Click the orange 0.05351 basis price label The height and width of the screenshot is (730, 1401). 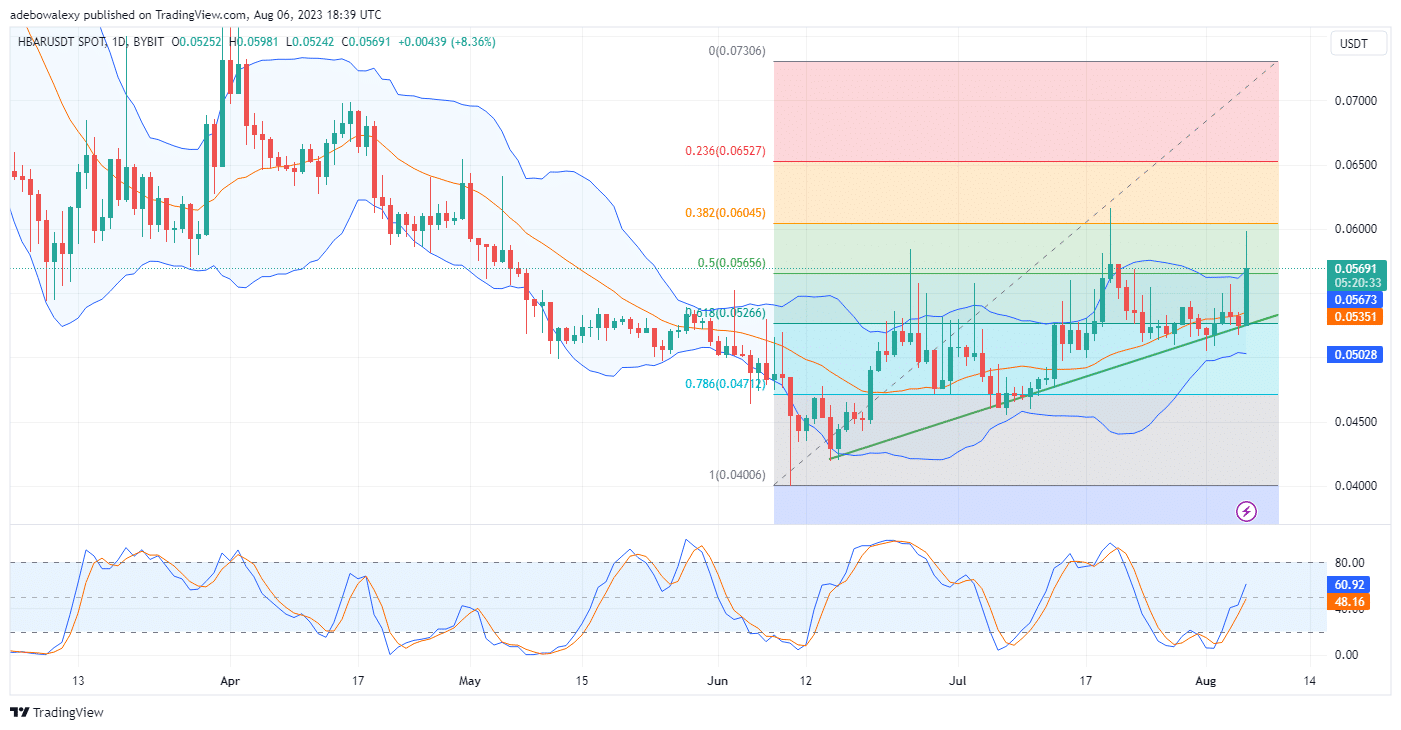pos(1354,317)
